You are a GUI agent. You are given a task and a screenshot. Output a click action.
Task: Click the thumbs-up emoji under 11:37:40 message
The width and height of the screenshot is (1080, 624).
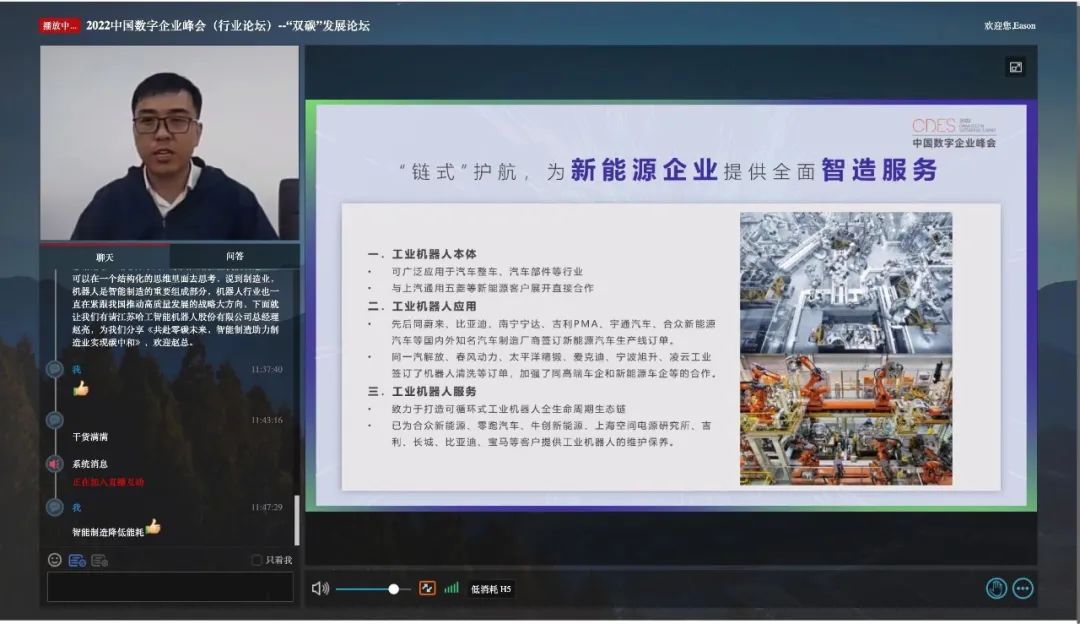[81, 389]
